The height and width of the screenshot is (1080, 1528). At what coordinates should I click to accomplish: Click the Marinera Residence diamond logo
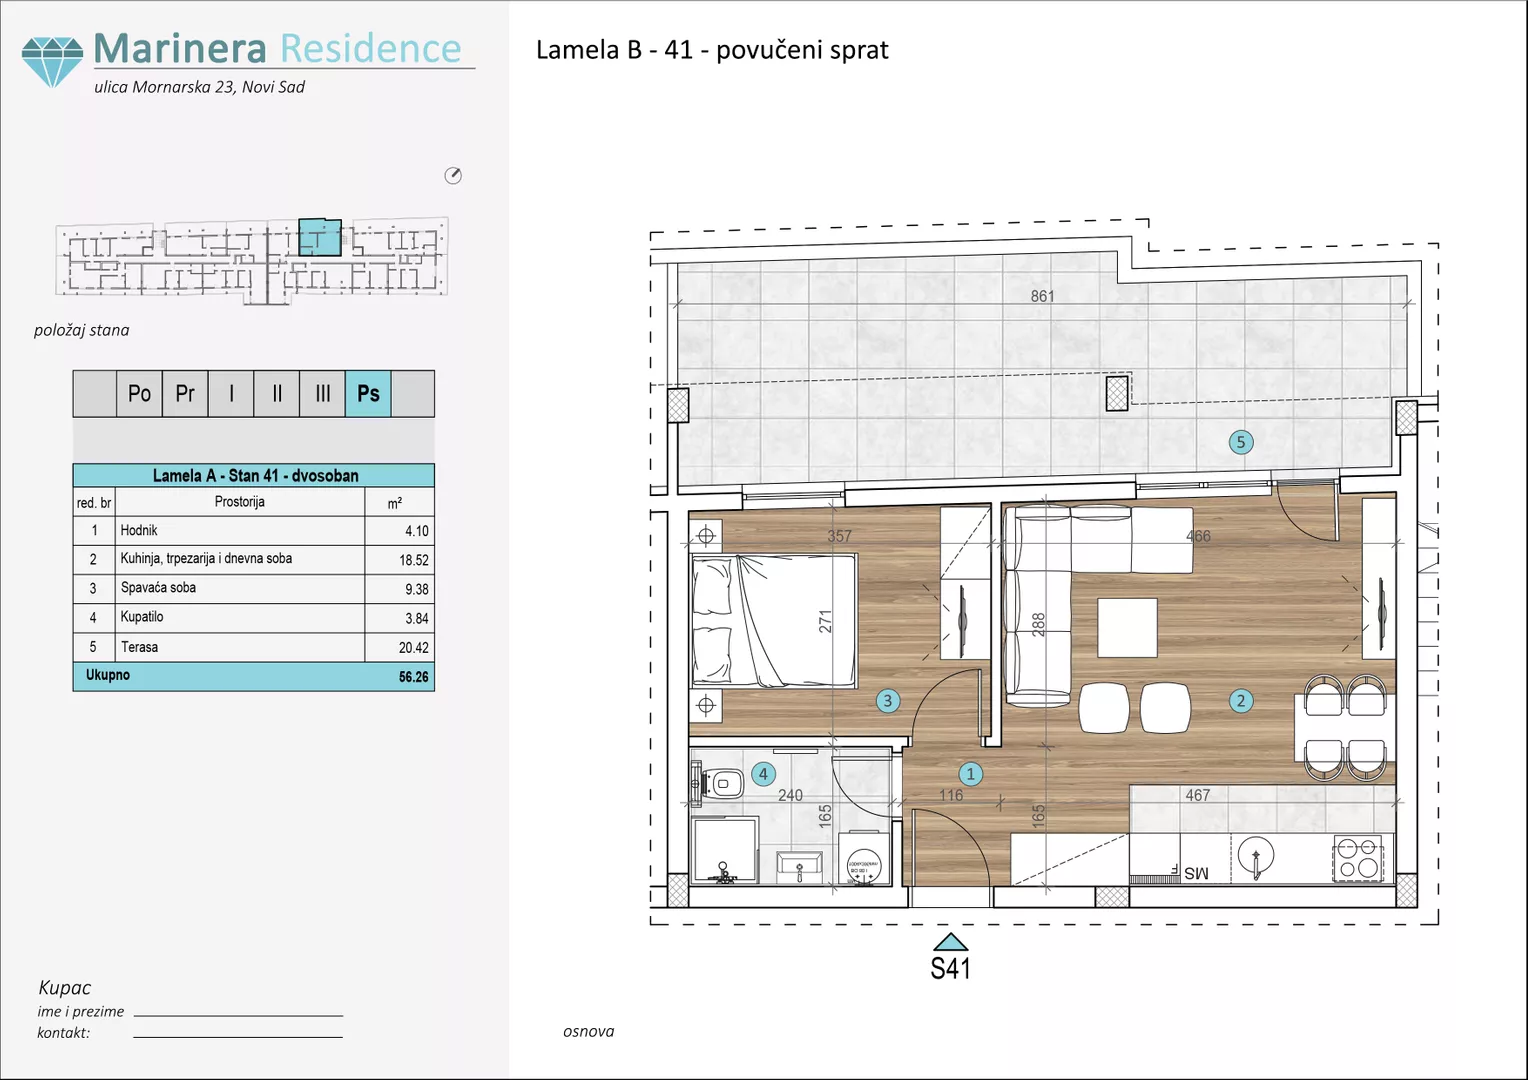coord(53,62)
